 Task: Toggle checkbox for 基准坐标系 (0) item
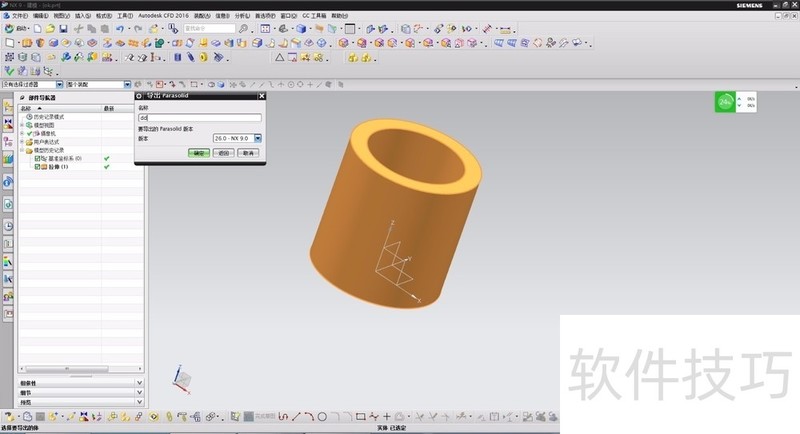click(37, 158)
